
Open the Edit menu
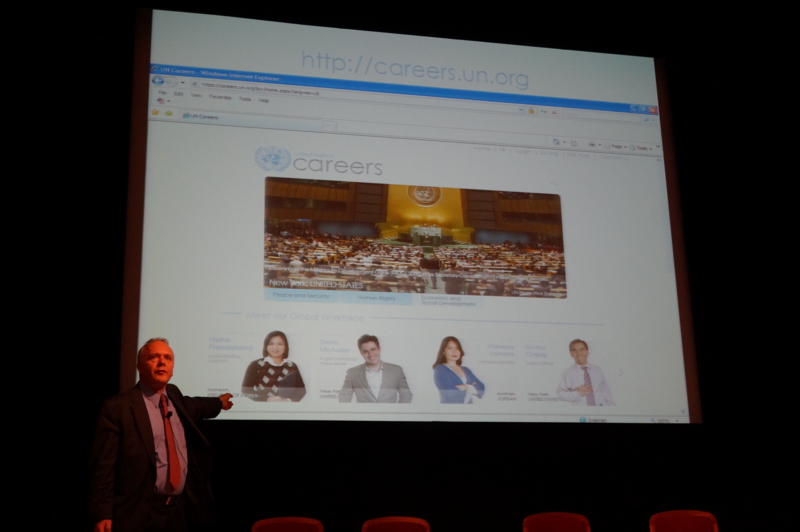tap(179, 94)
